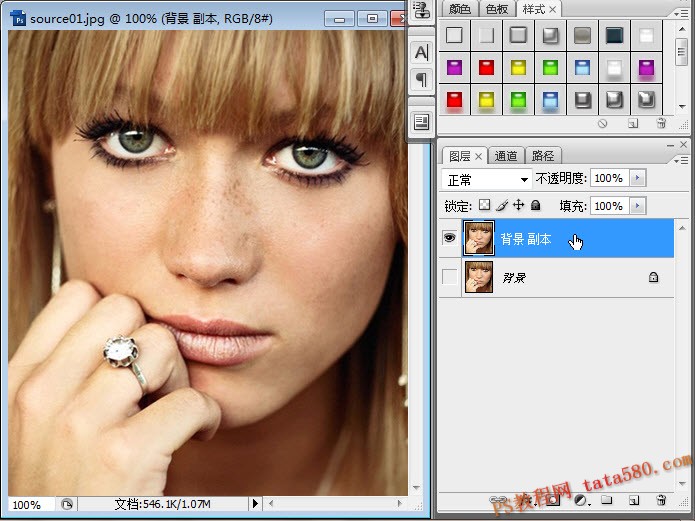Close the 图层 tab with its x
695x521 pixels.
(x=478, y=156)
